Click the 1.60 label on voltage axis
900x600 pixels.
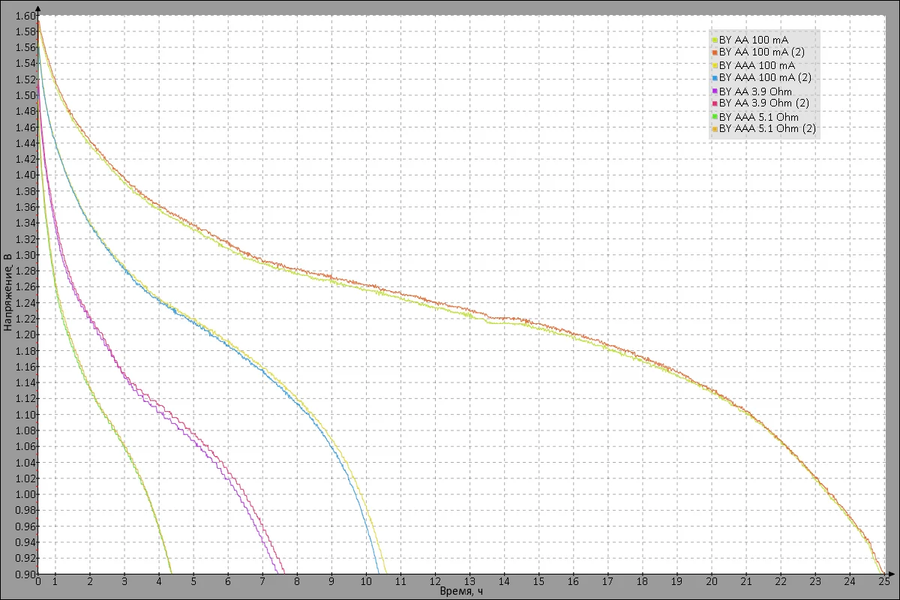(25, 16)
